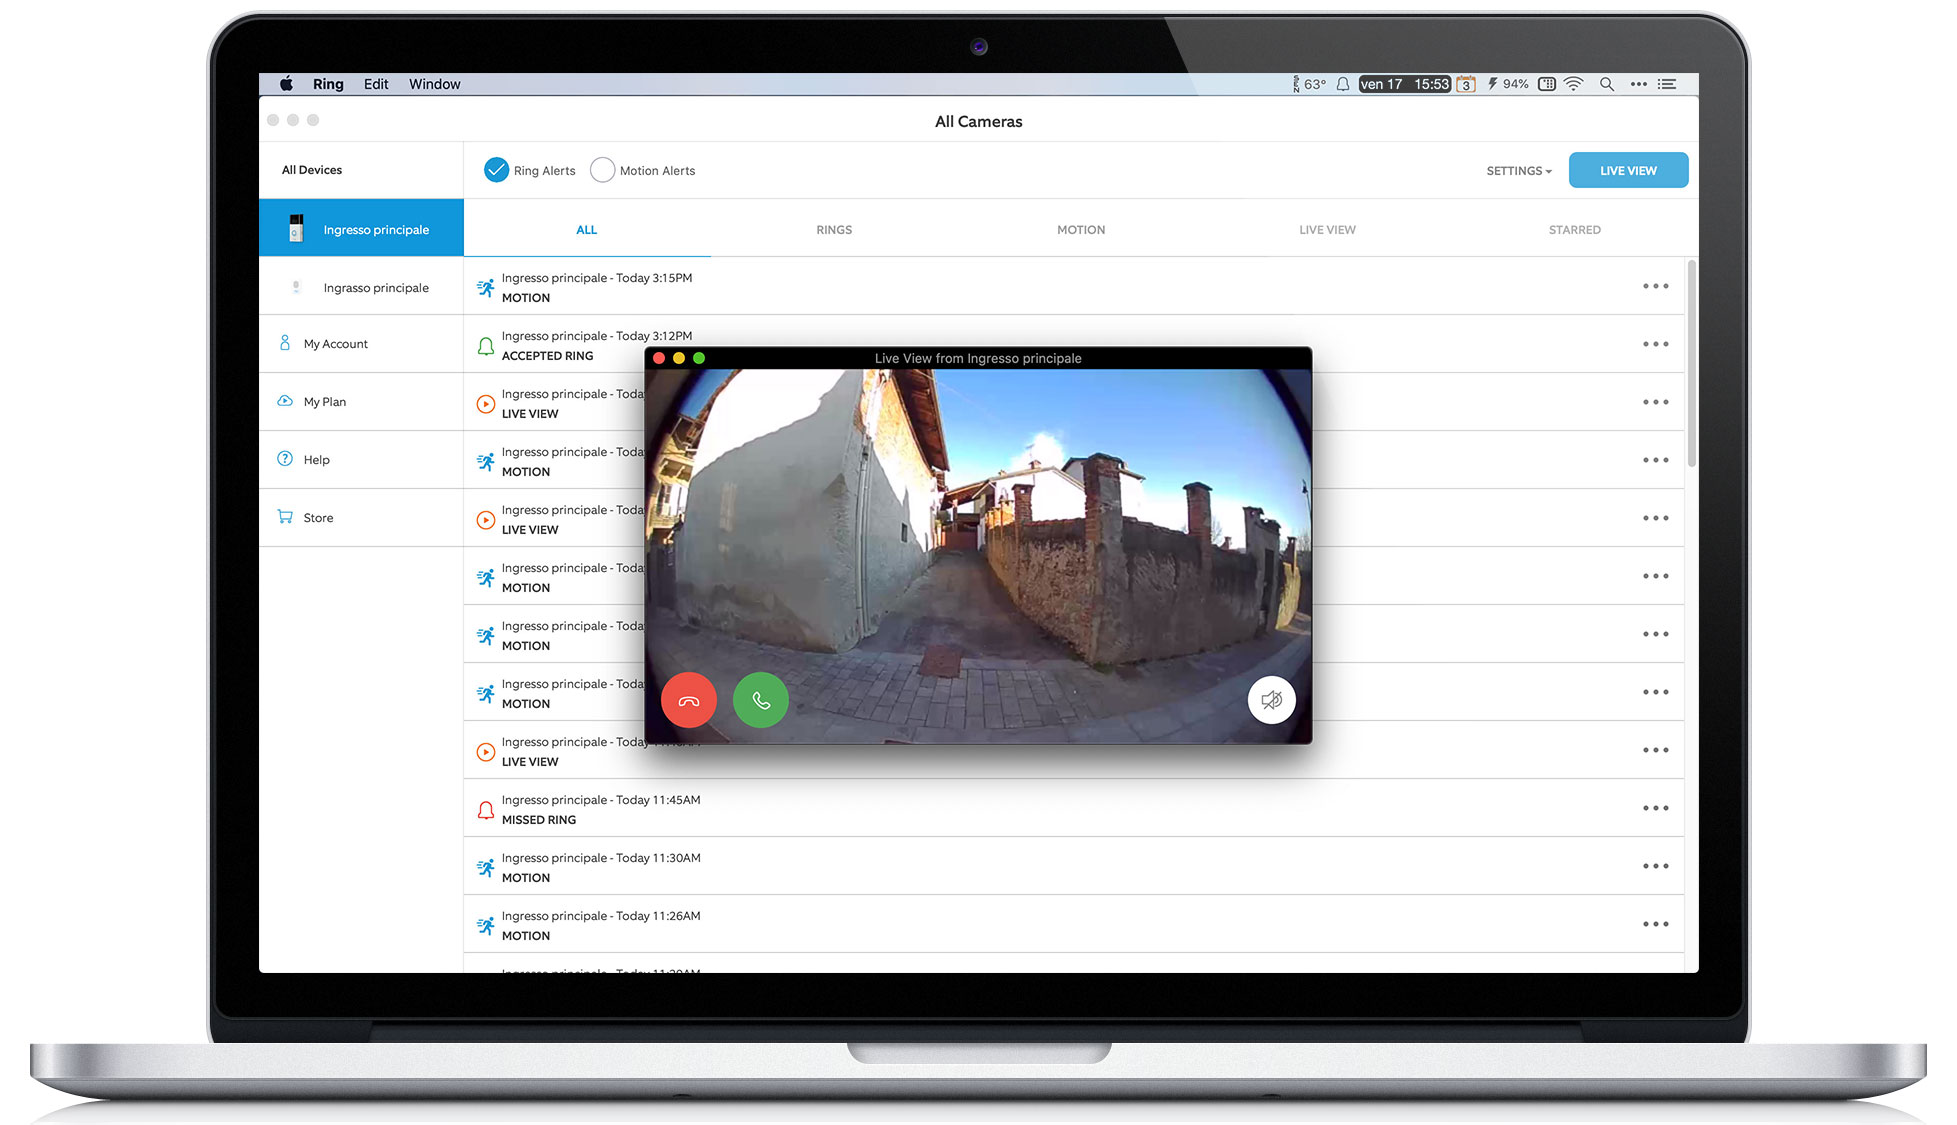Switch to the RINGS tab
This screenshot has height=1125, width=1957.
click(834, 229)
